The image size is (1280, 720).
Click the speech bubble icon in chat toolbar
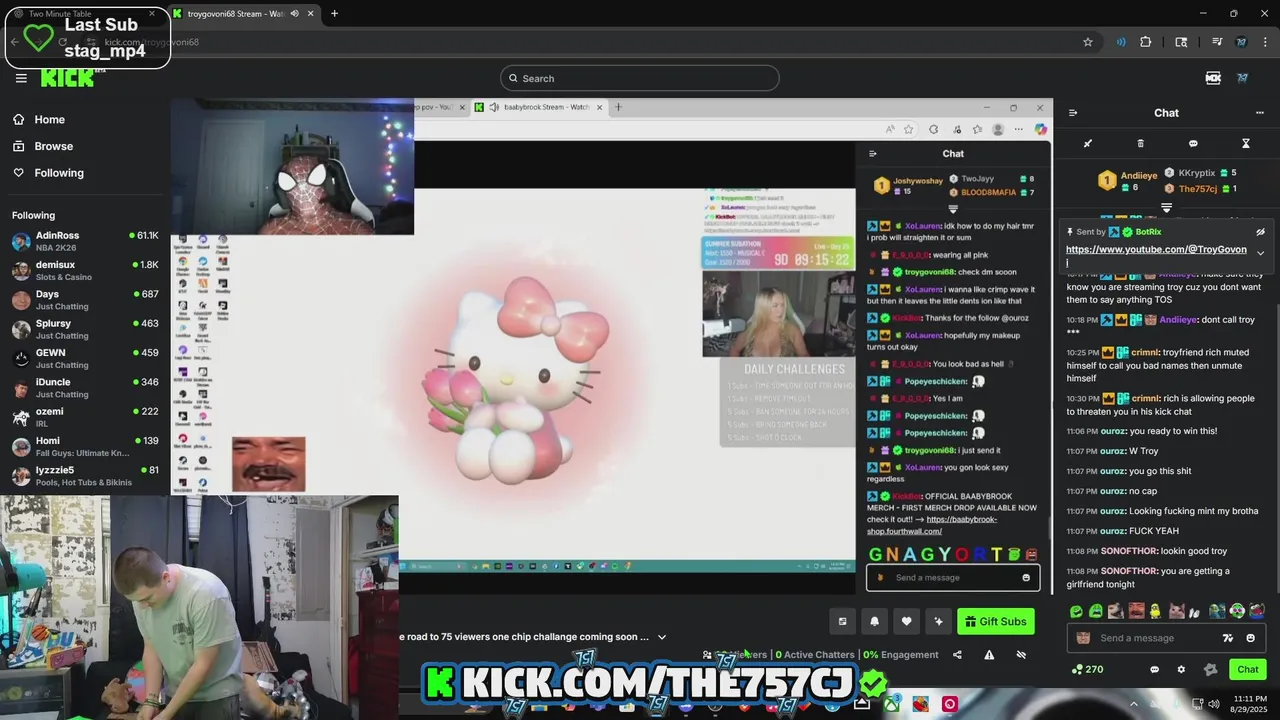tap(1193, 144)
